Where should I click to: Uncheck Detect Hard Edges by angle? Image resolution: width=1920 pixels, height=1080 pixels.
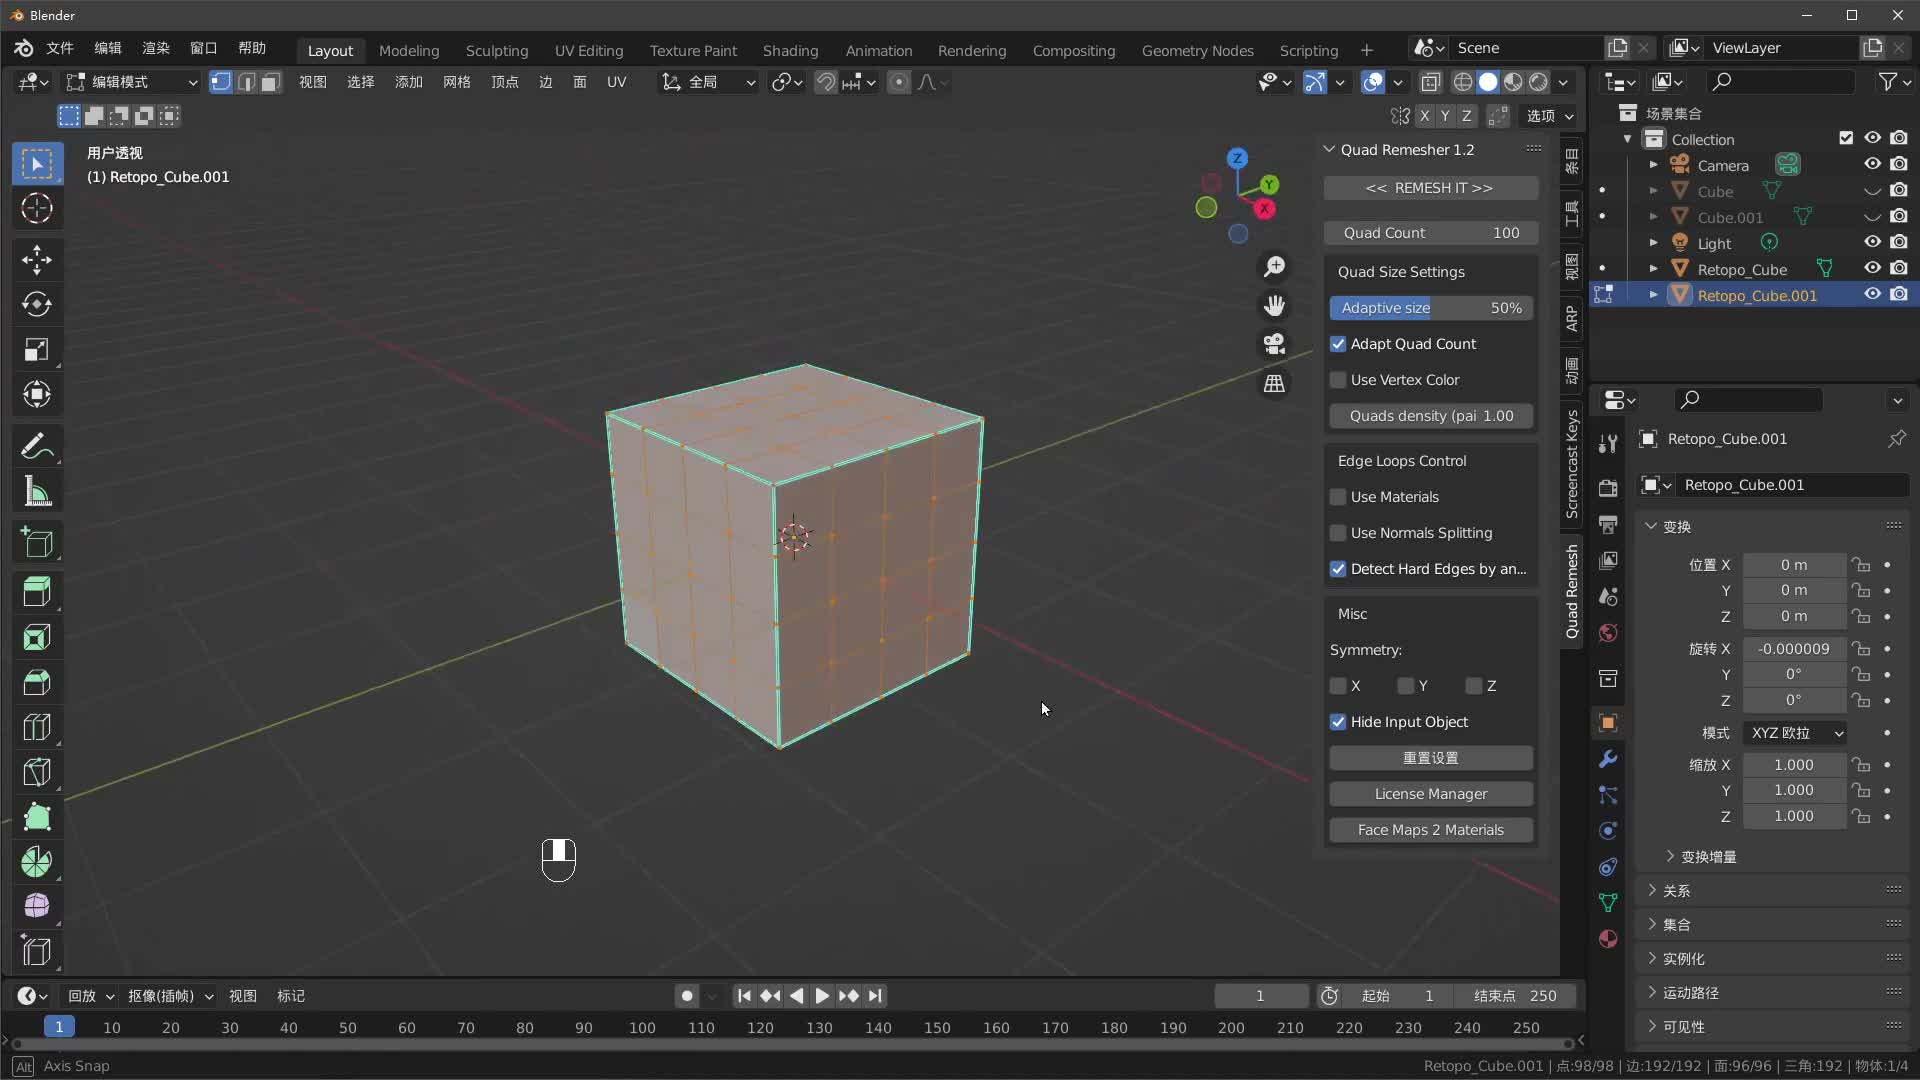click(1338, 569)
